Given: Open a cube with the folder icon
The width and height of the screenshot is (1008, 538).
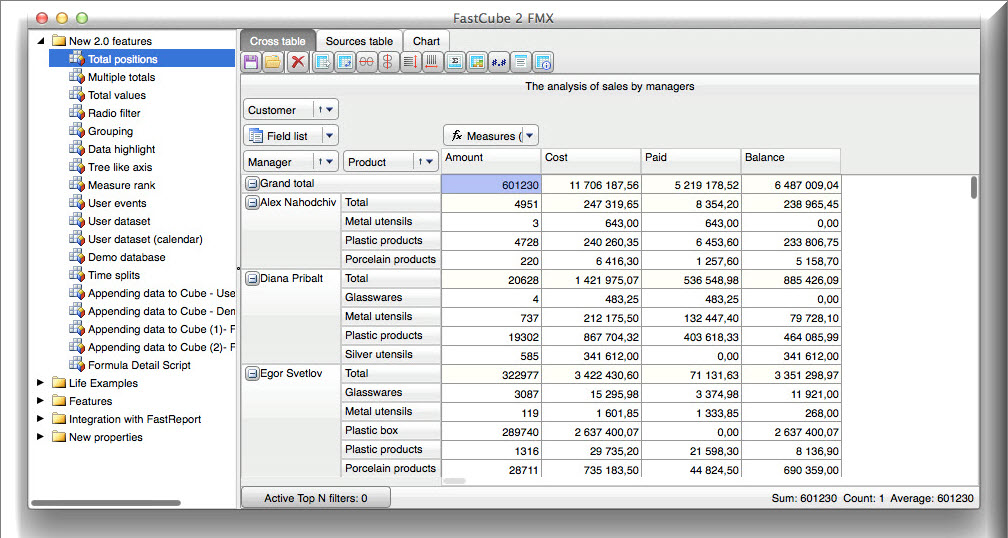Looking at the screenshot, I should (273, 62).
